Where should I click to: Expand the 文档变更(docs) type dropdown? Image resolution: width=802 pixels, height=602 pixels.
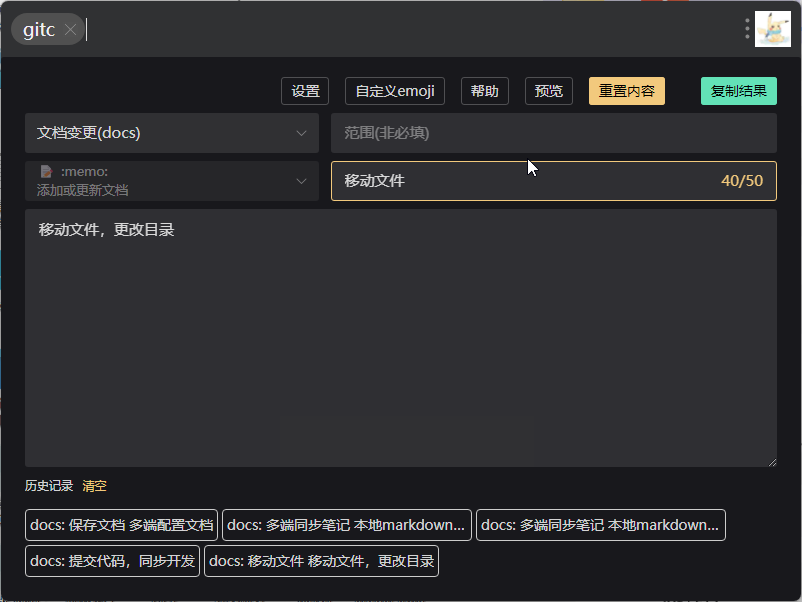(x=172, y=133)
